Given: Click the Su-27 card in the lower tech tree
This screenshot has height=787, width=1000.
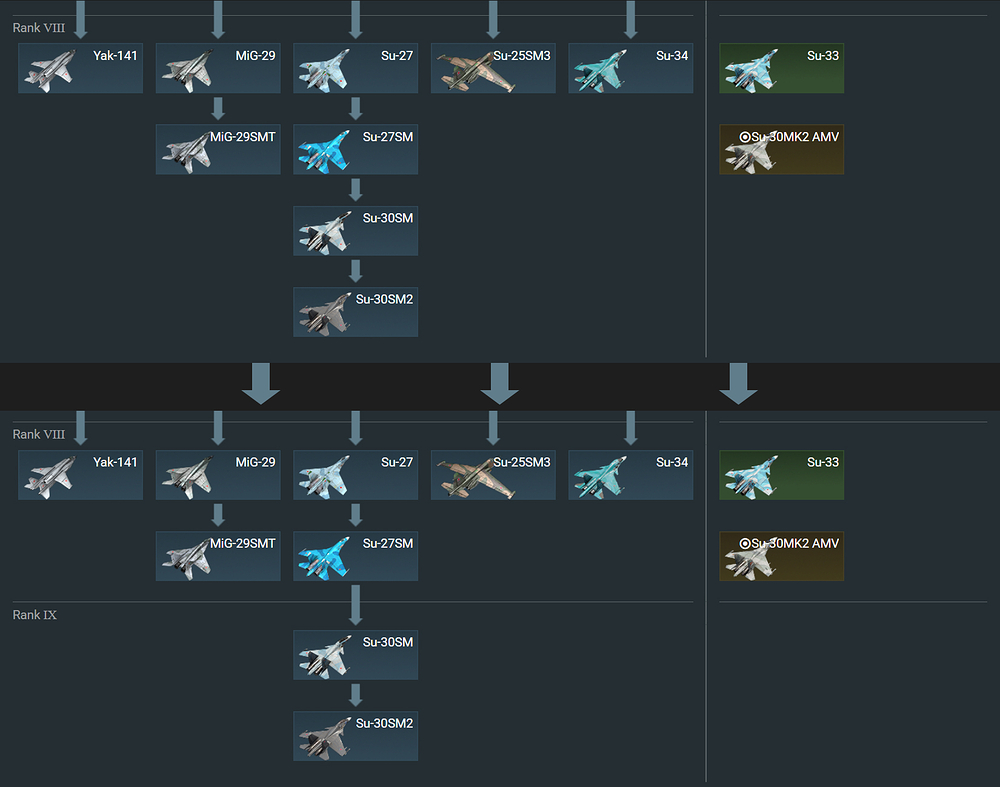Looking at the screenshot, I should point(355,475).
